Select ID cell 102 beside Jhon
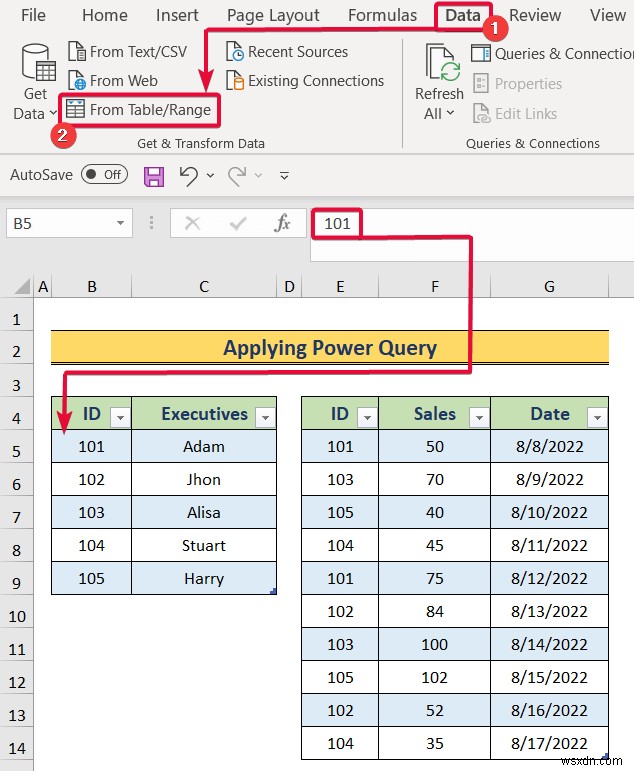 (x=91, y=479)
